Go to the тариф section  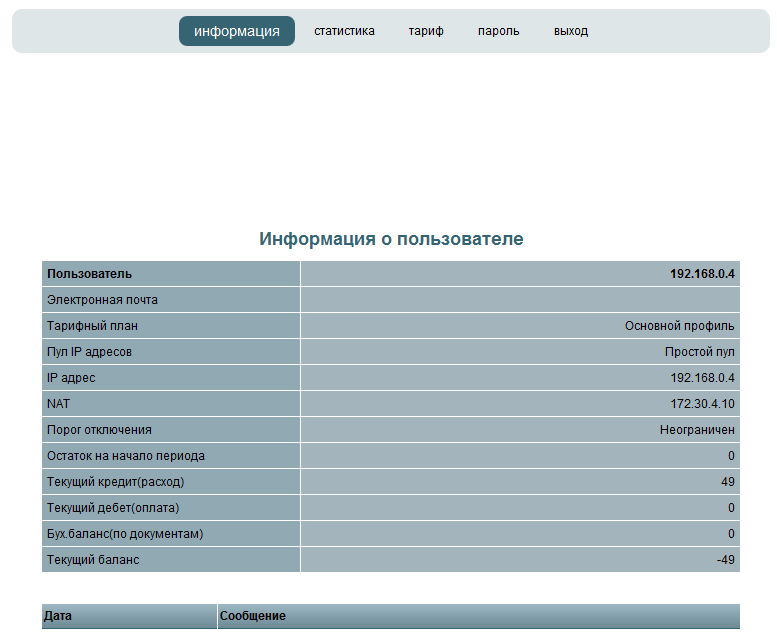pyautogui.click(x=426, y=31)
